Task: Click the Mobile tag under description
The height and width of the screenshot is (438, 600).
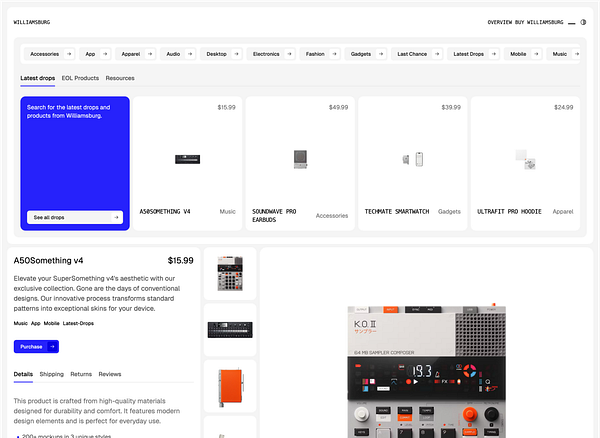Action: (51, 323)
